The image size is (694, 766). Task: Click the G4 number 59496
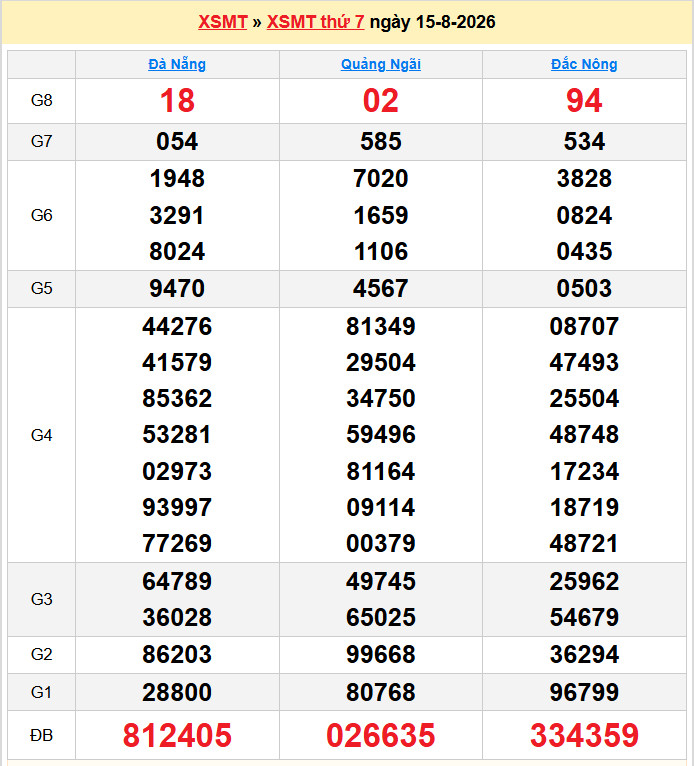point(381,435)
